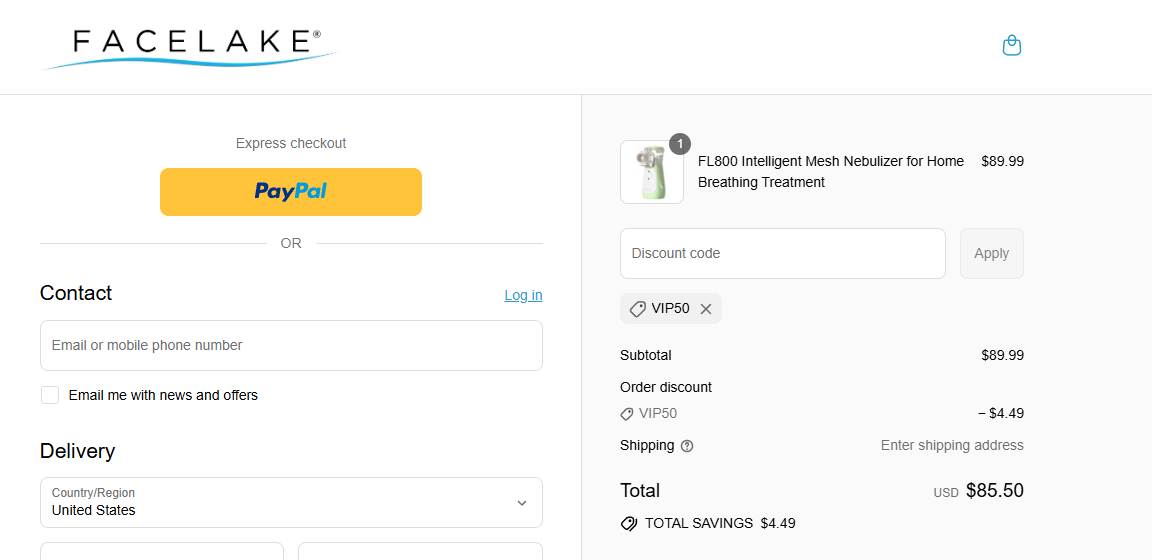Click the Subtotal $89.99 value
Viewport: 1152px width, 560px height.
[1002, 356]
